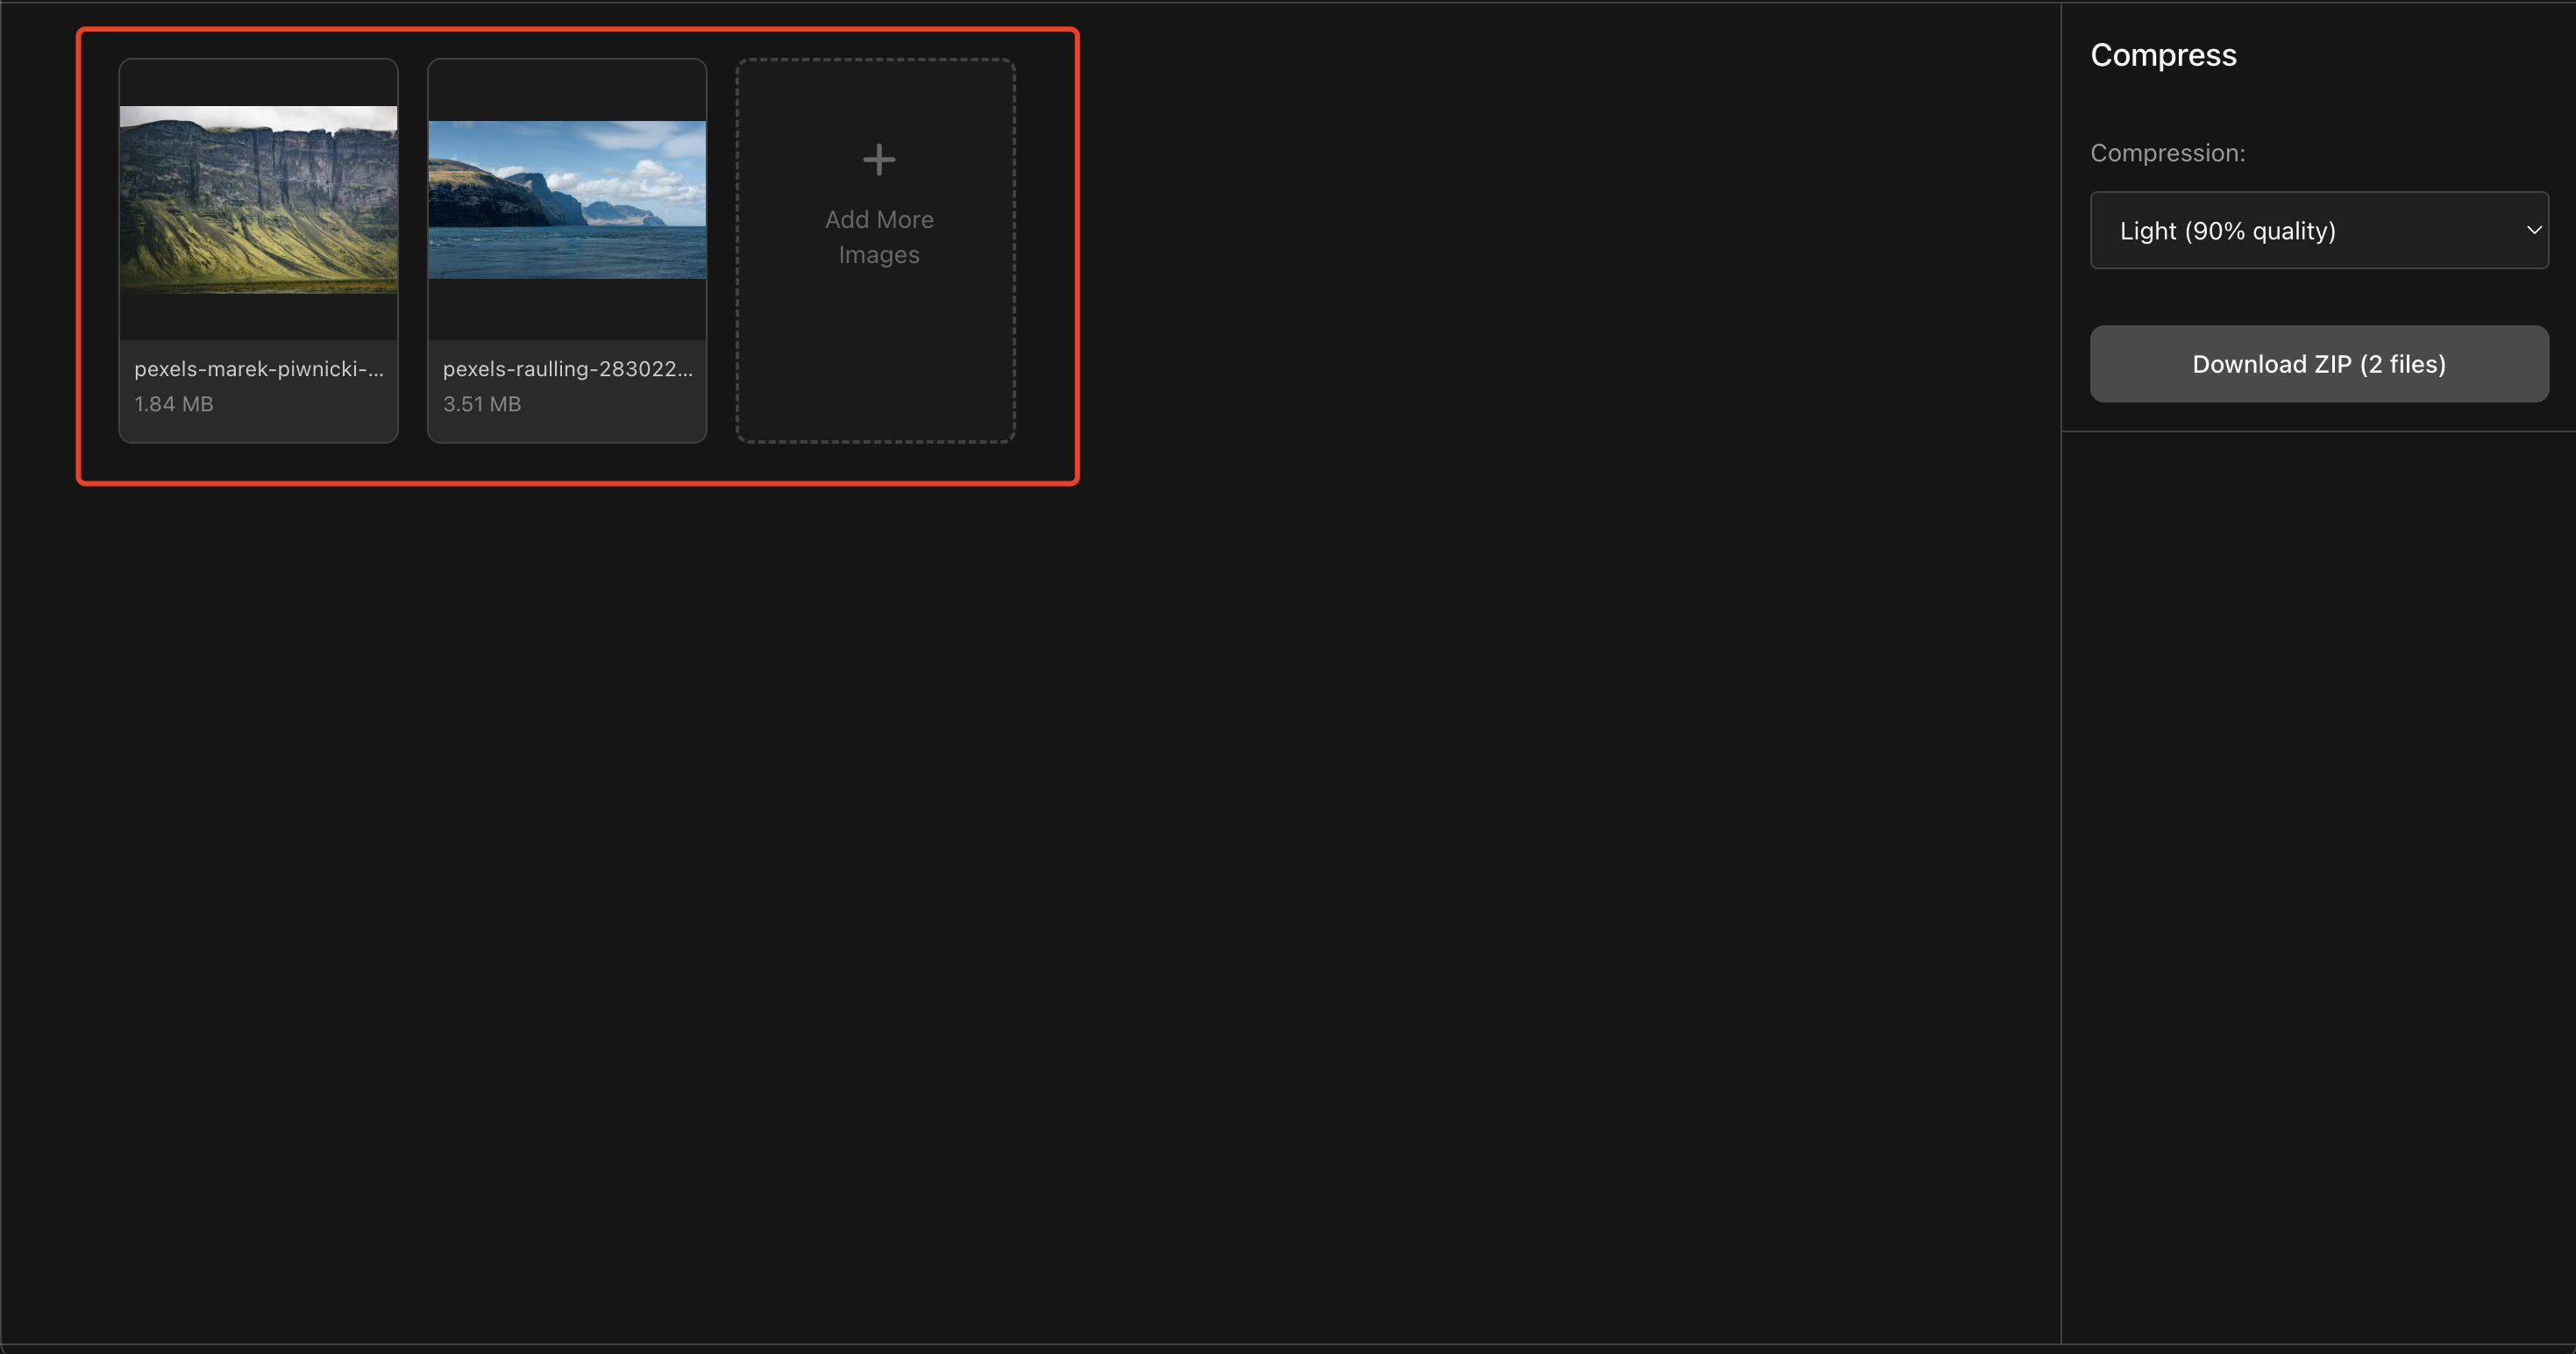Viewport: 2576px width, 1354px height.
Task: Click the plus icon in Add More Images area
Action: pyautogui.click(x=877, y=159)
